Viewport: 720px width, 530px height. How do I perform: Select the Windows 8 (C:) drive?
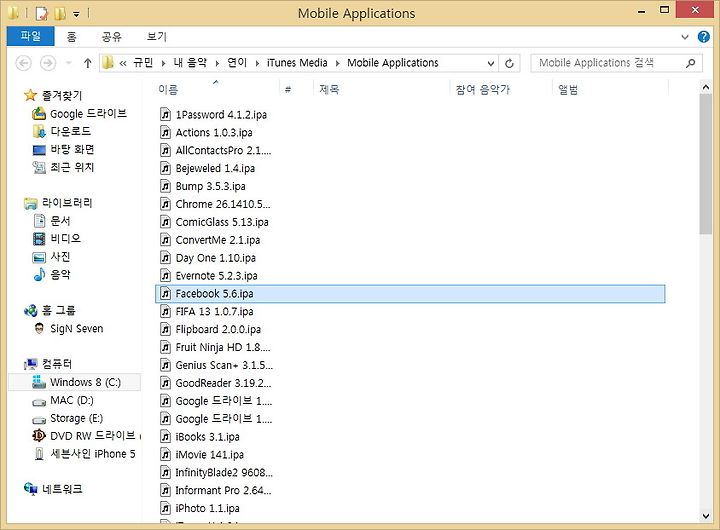coord(76,382)
